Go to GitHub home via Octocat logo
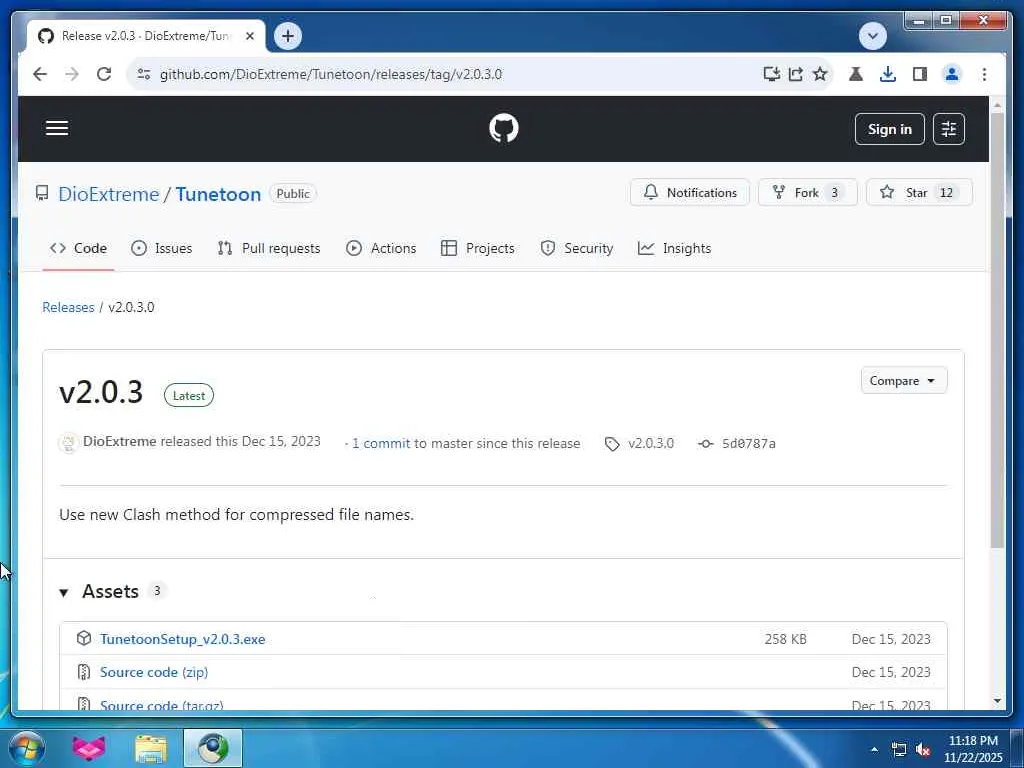 (504, 128)
